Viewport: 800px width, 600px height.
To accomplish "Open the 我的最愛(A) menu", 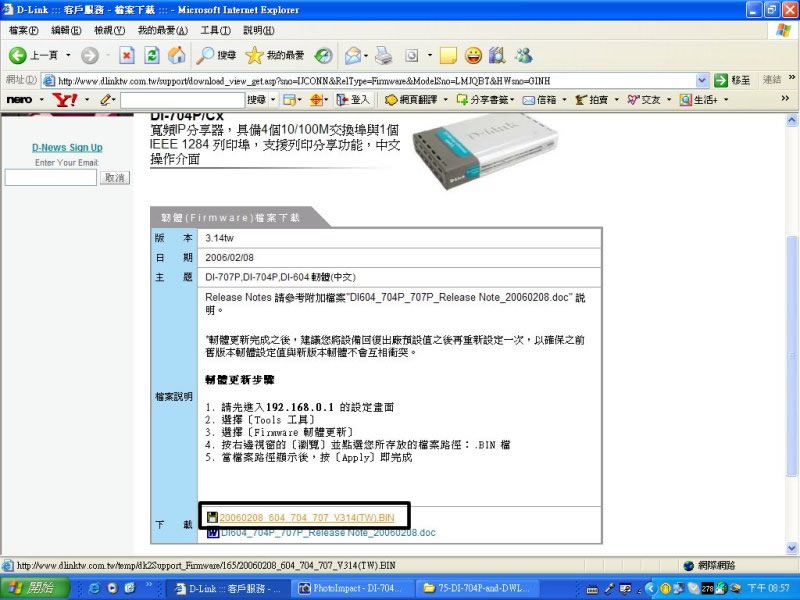I will (163, 30).
